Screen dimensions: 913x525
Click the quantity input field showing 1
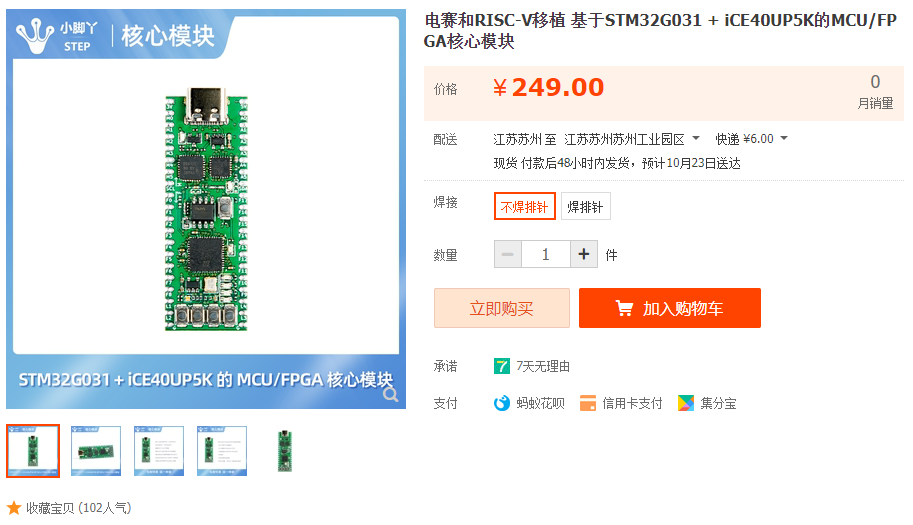[546, 254]
